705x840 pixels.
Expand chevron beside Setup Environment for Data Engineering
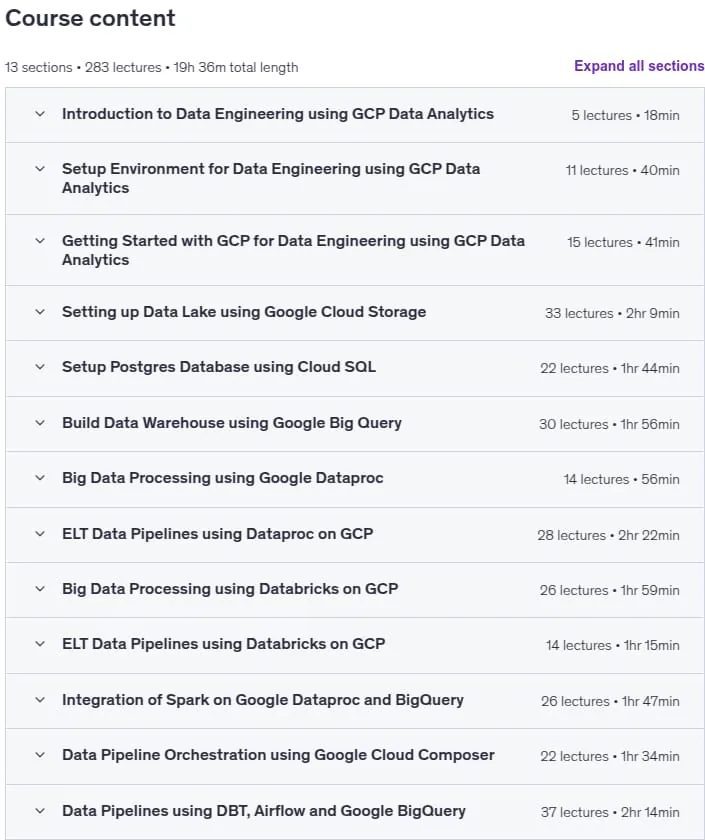tap(40, 169)
